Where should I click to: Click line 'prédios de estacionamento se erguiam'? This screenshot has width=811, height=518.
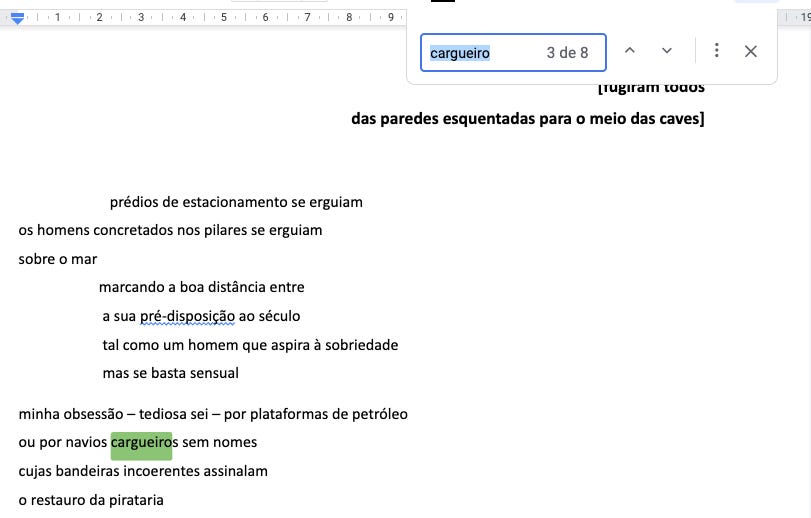[236, 202]
